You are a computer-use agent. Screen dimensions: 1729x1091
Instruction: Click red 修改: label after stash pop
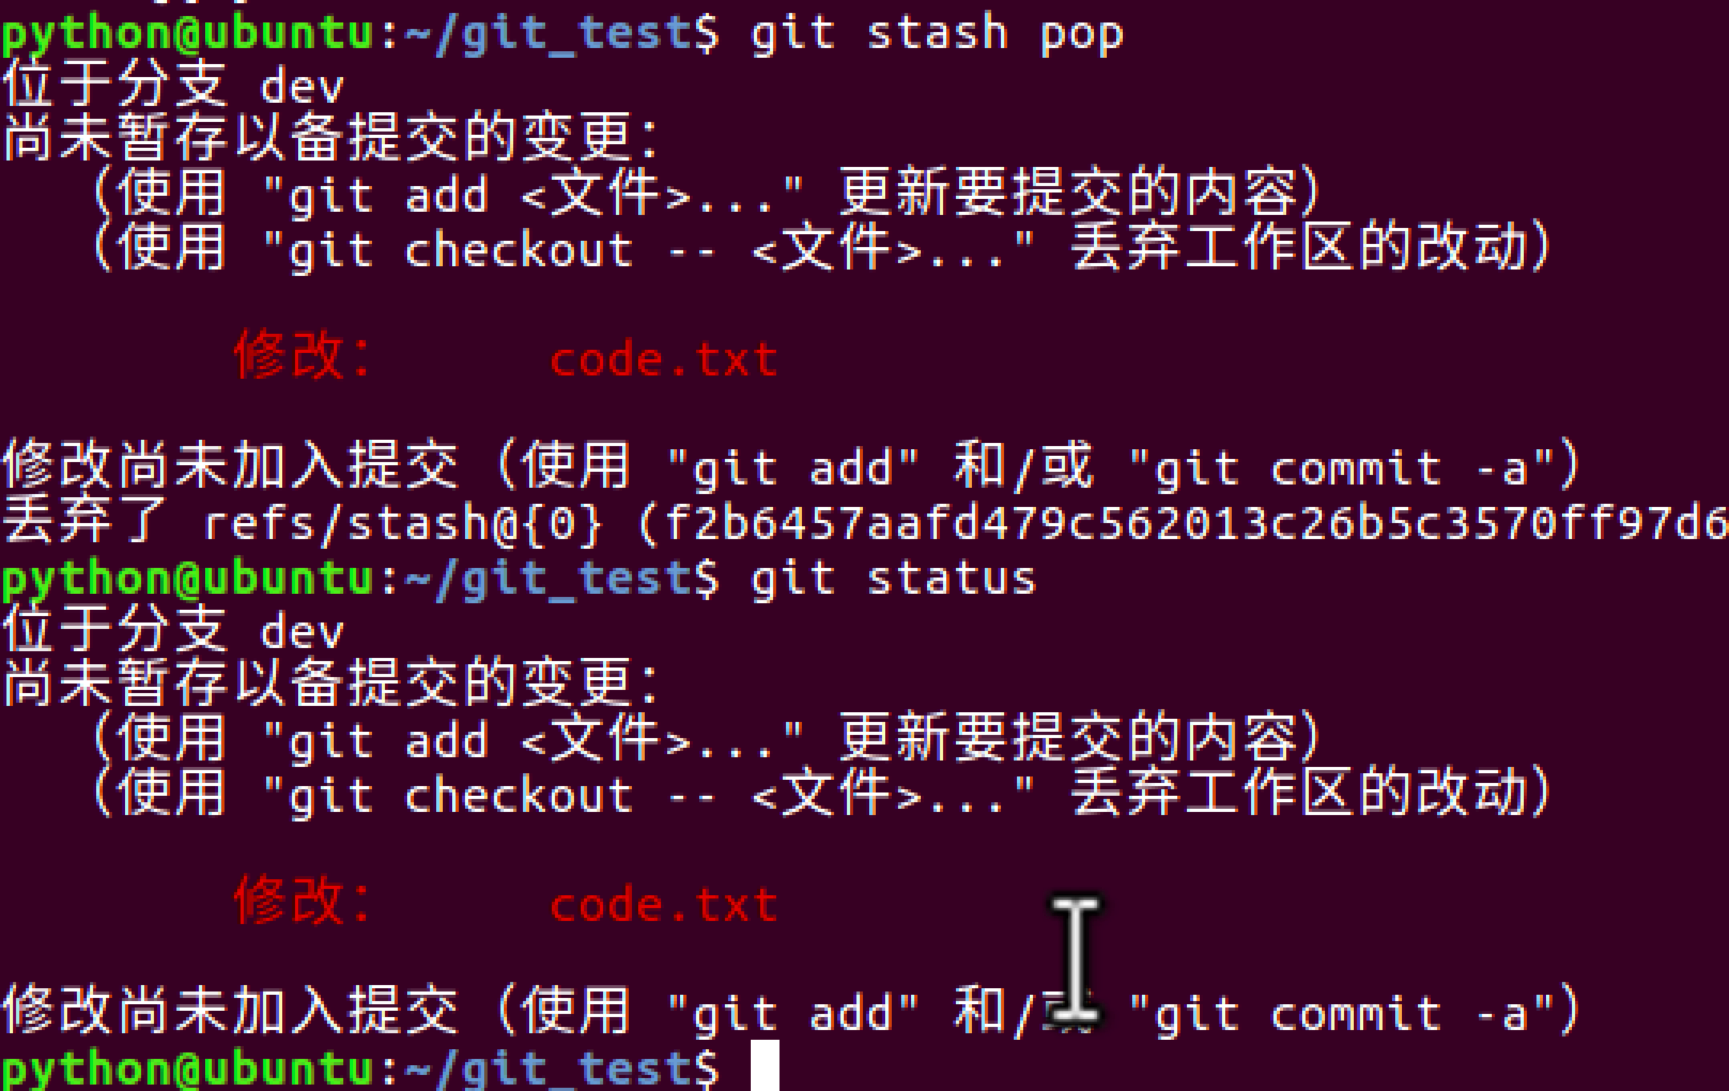(x=303, y=355)
